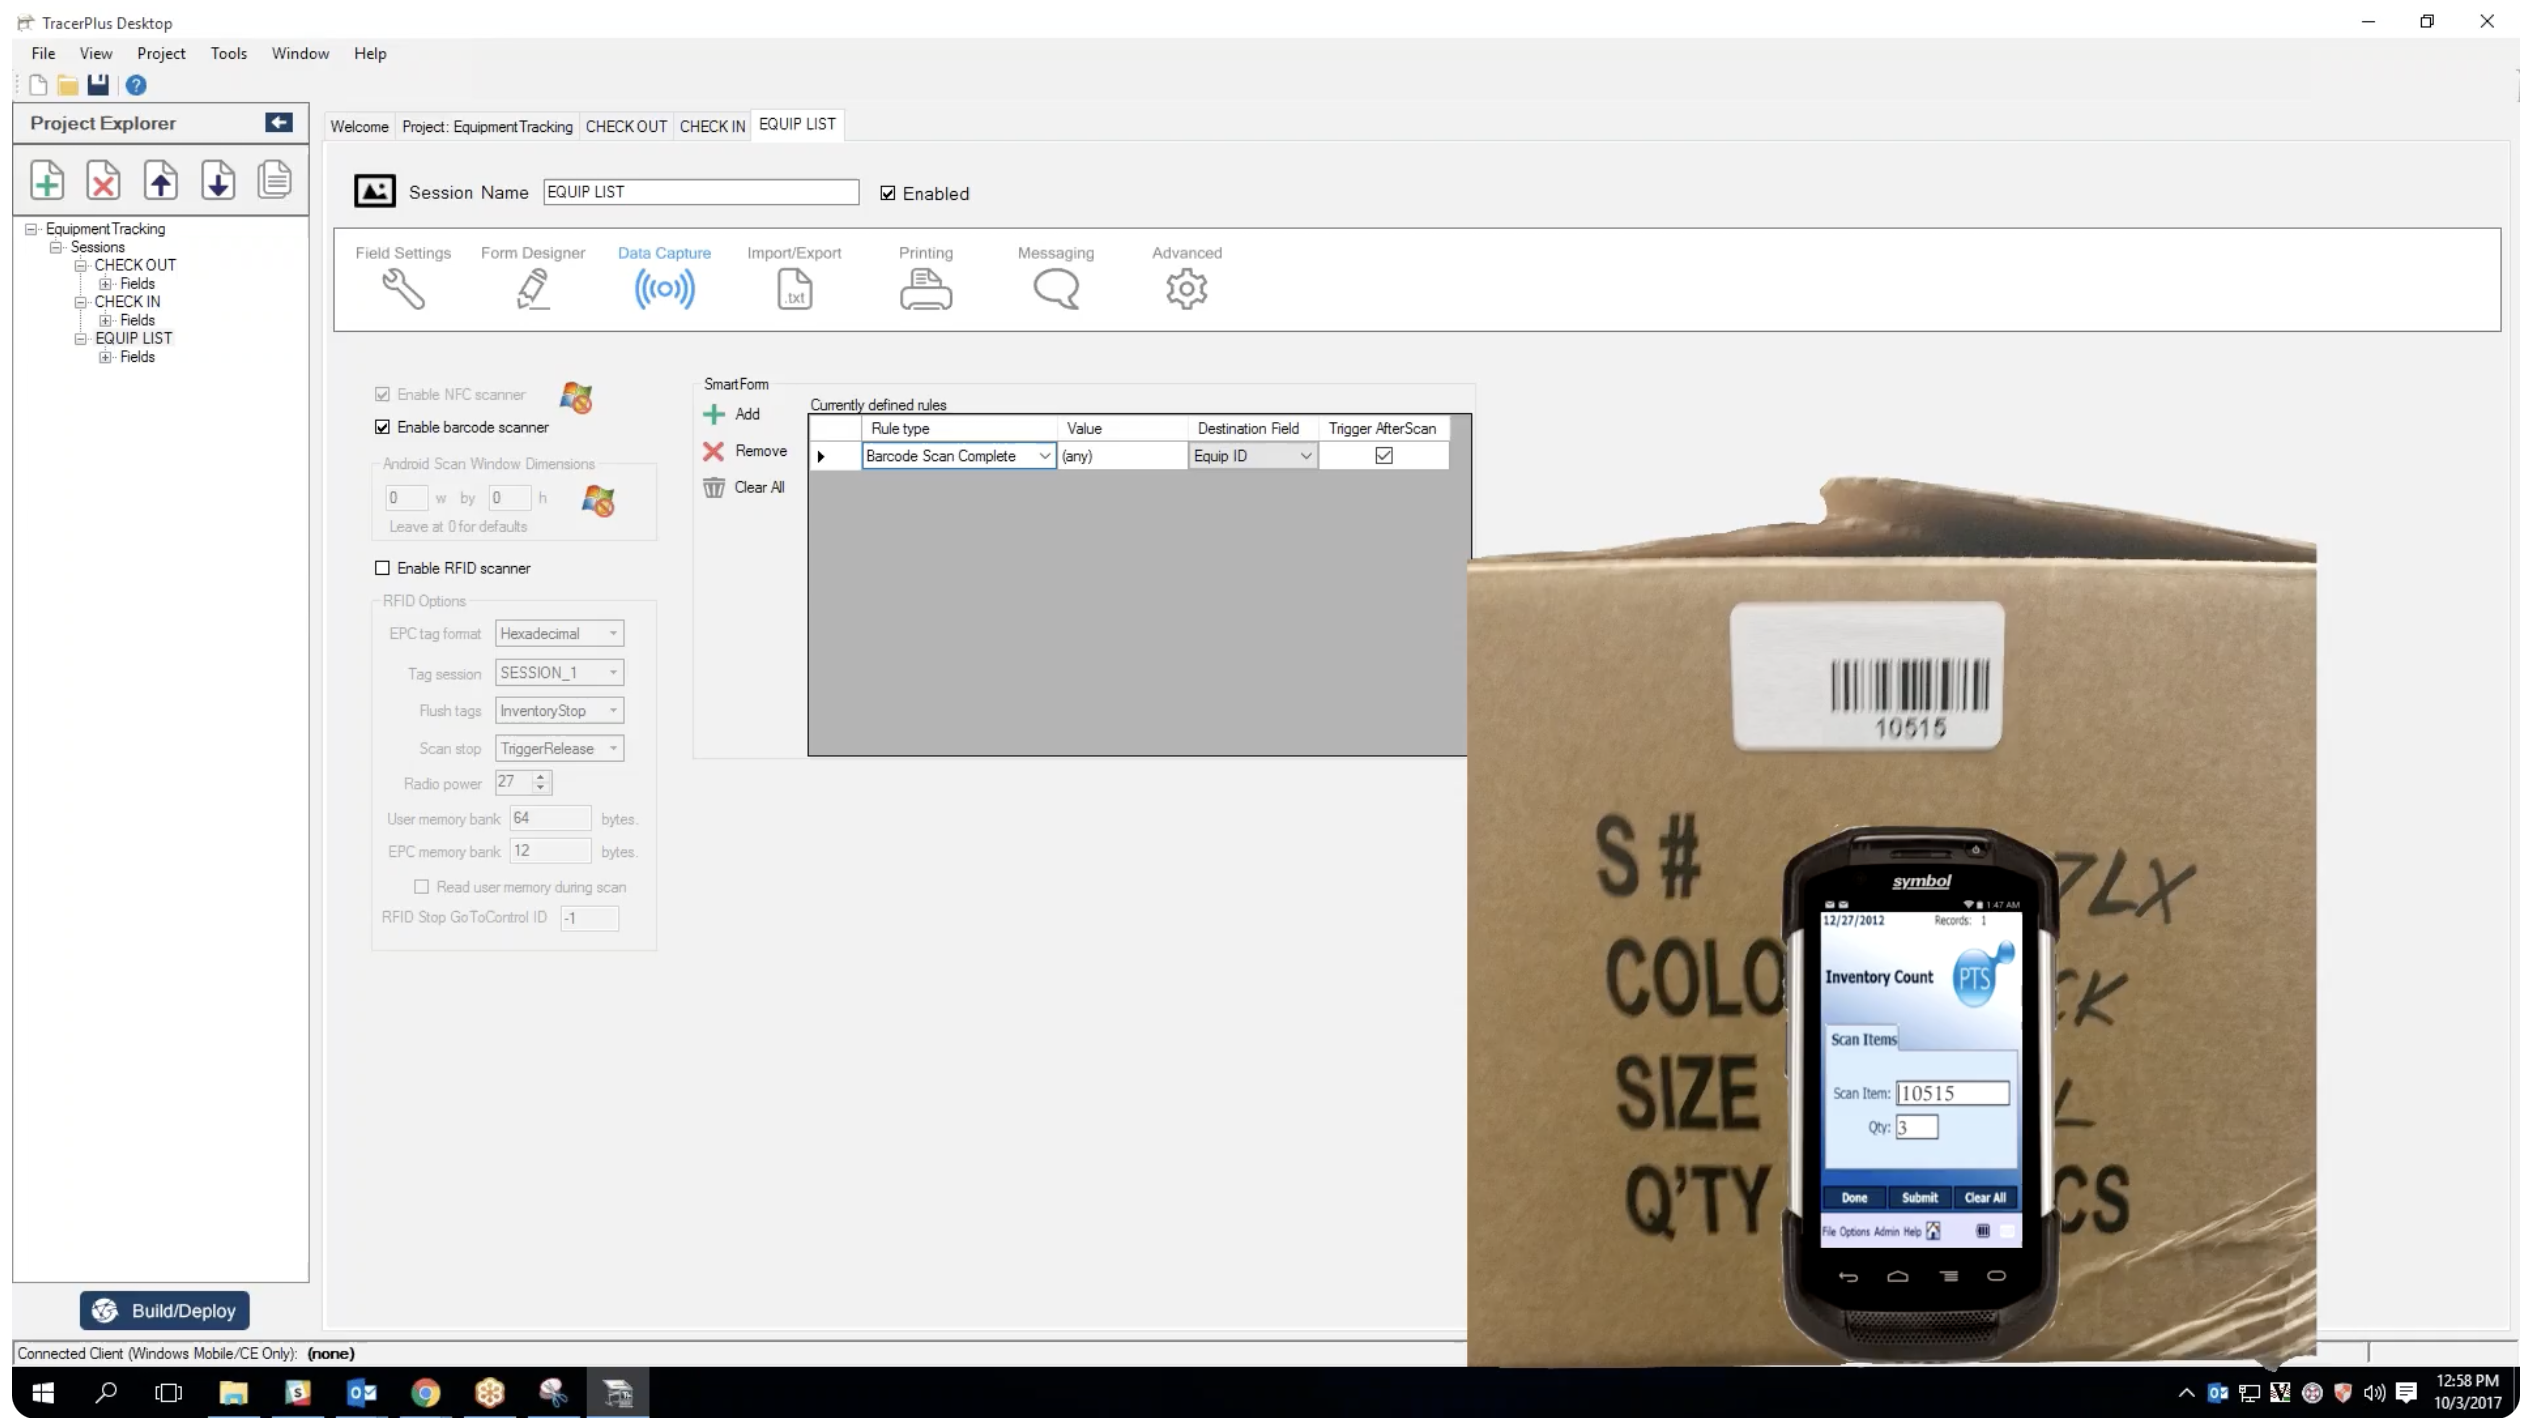Open the Messaging section

(x=1055, y=289)
